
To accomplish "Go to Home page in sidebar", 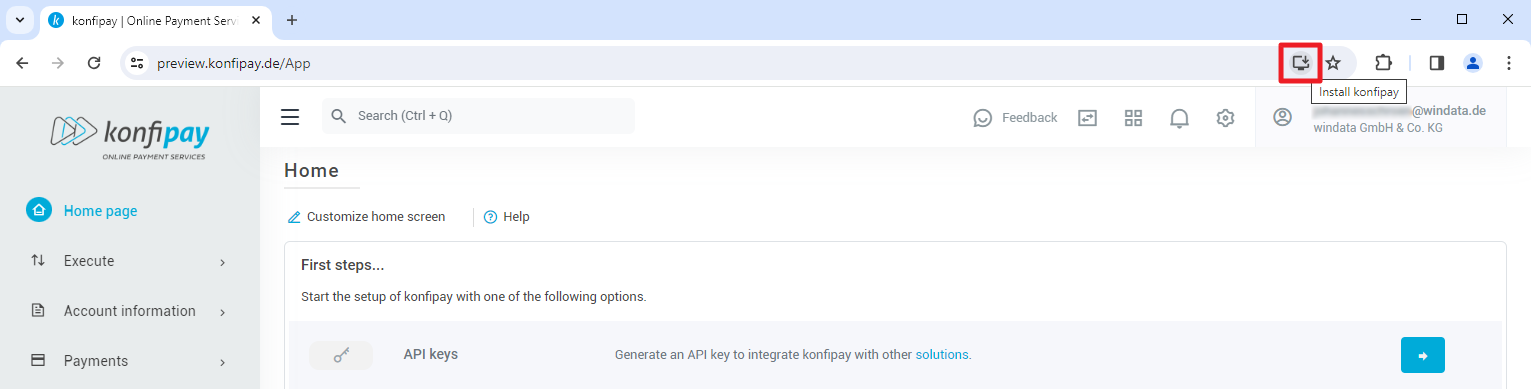I will (100, 211).
